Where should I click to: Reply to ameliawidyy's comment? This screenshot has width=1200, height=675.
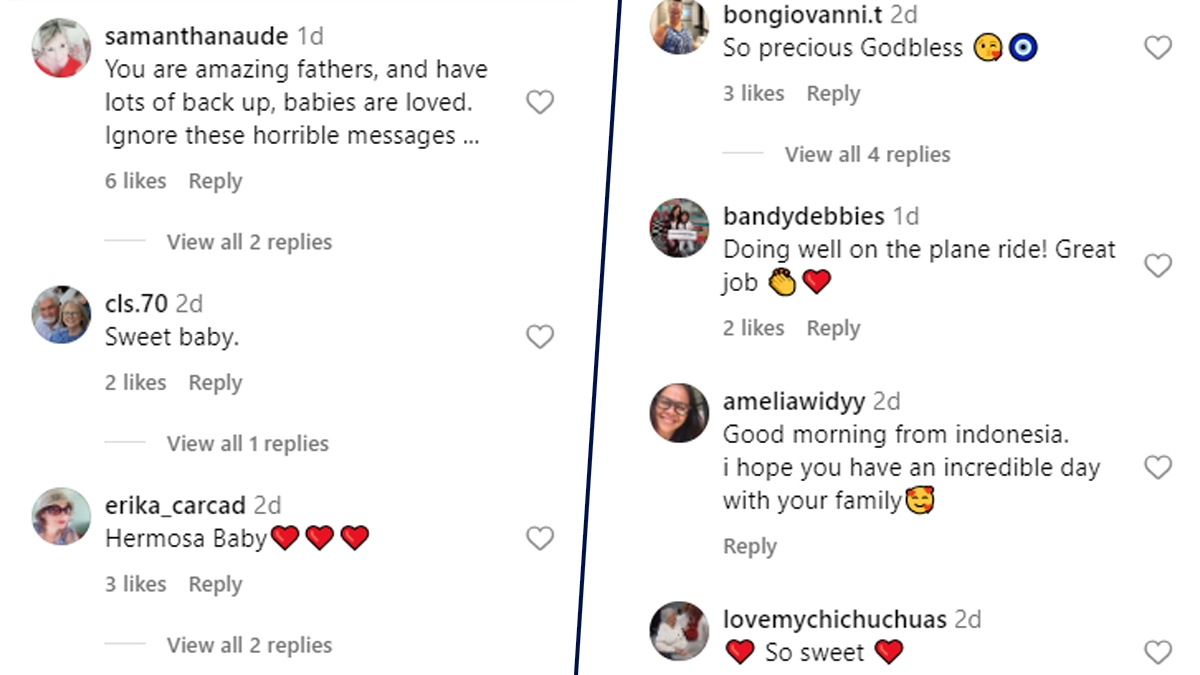[749, 547]
